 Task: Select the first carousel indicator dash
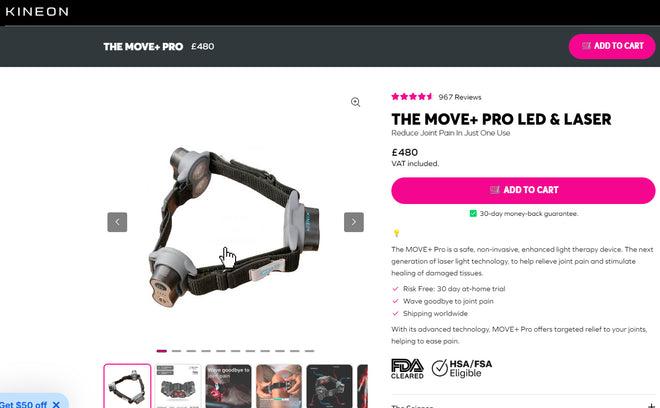tap(162, 351)
